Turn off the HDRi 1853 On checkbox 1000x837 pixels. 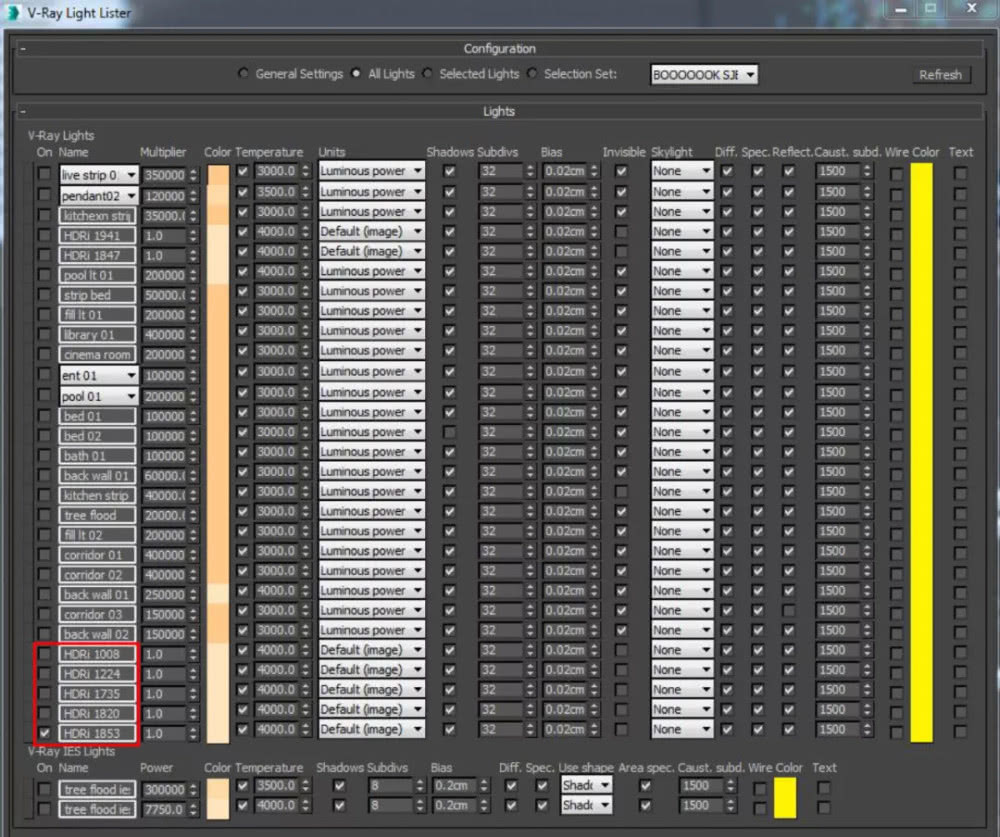click(x=44, y=730)
